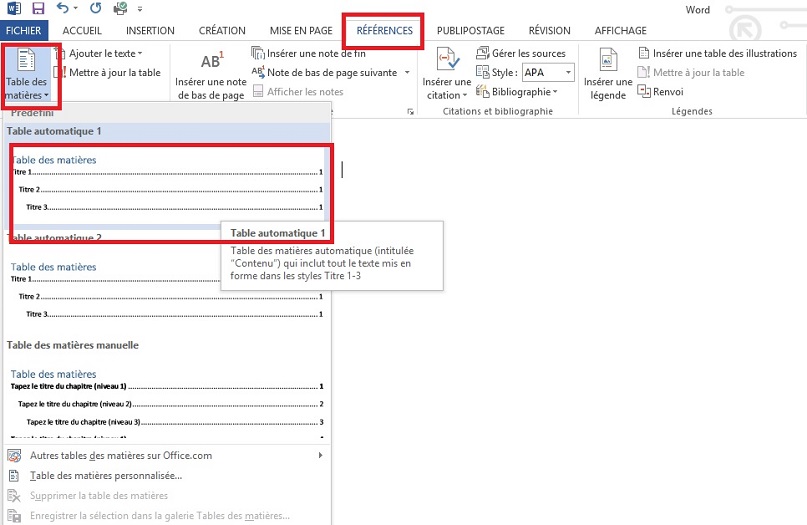Go to Note de bas de page suivante
This screenshot has height=525, width=807.
tap(325, 73)
